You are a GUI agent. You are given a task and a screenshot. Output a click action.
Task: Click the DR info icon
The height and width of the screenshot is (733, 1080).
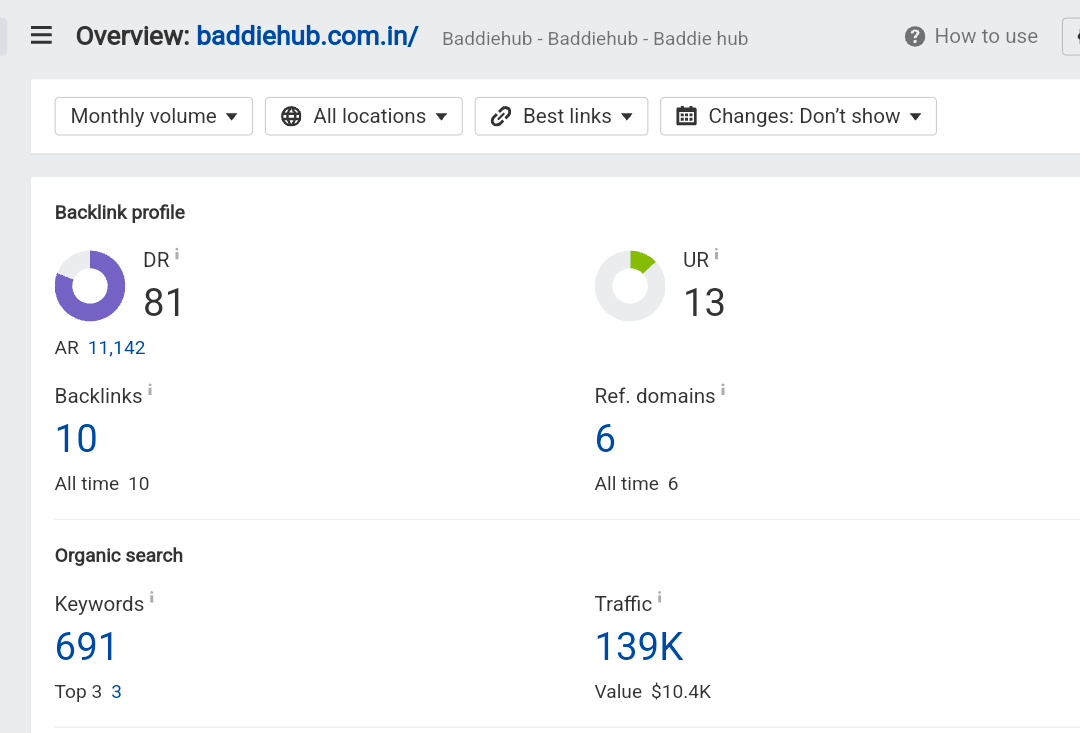pyautogui.click(x=177, y=254)
